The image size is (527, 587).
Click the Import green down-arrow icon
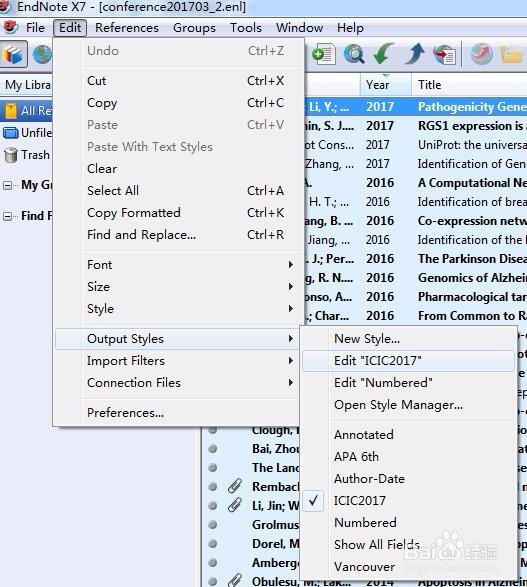coord(383,54)
